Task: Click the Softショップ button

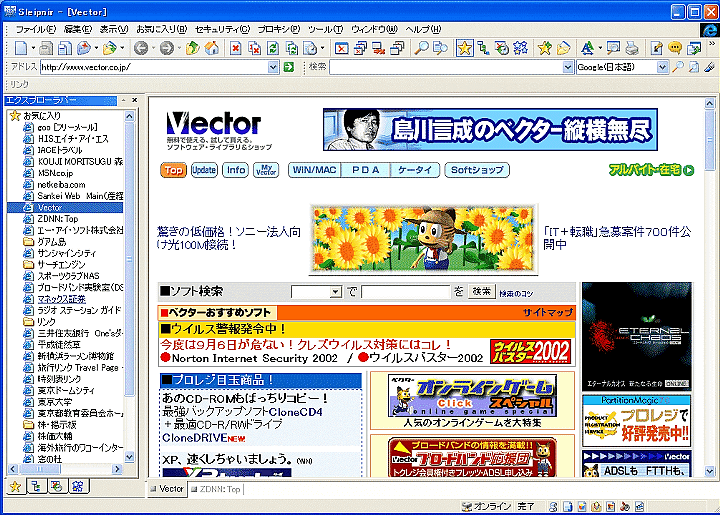Action: [477, 170]
